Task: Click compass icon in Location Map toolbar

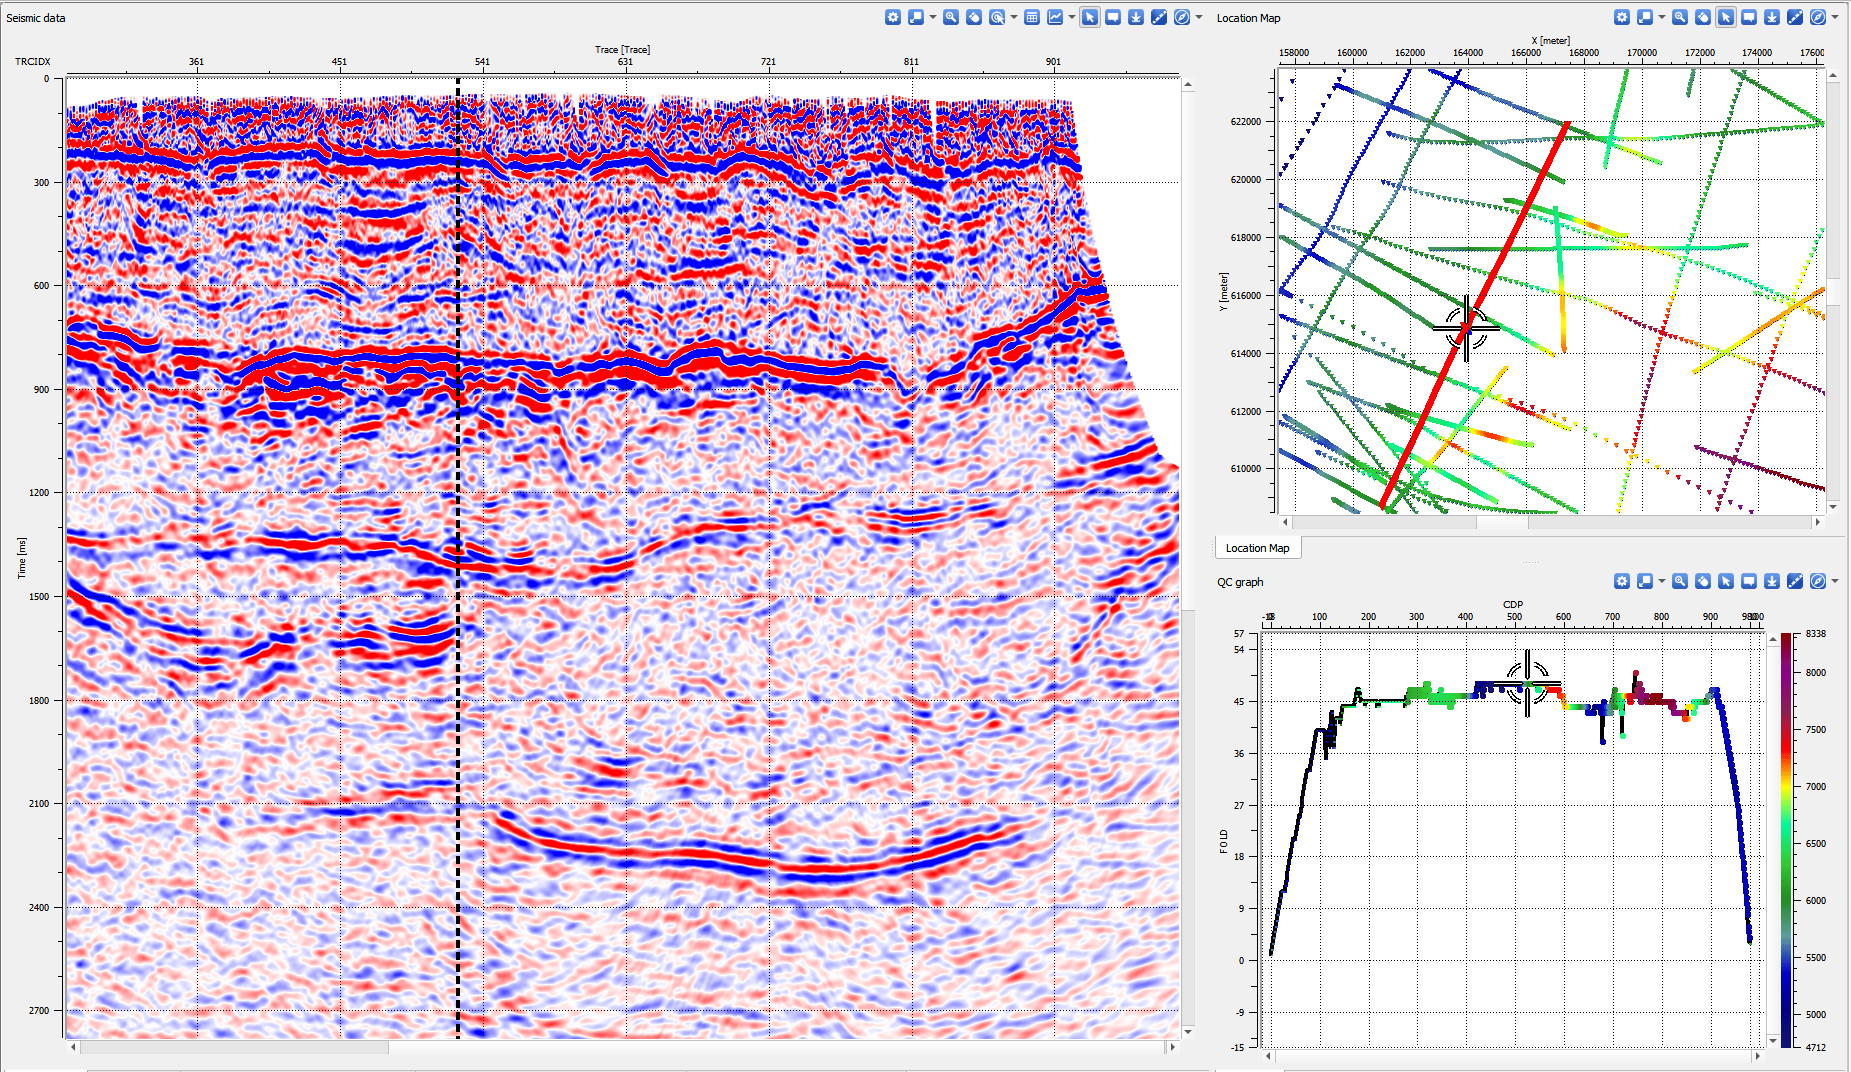Action: 1818,17
